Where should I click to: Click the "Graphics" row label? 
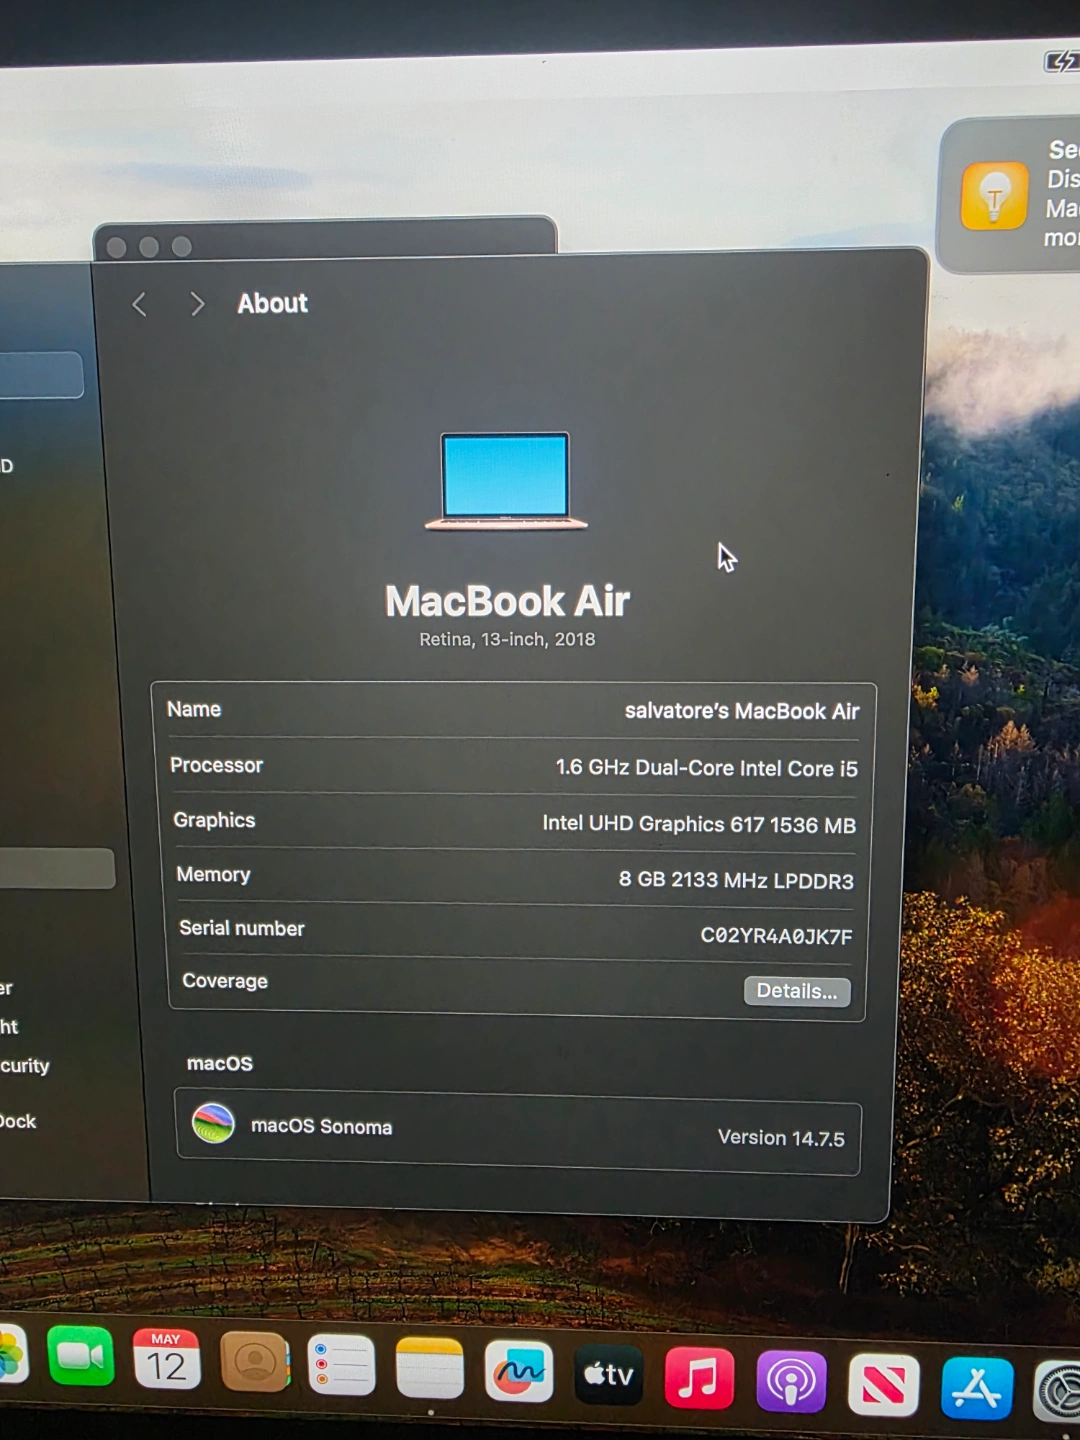pyautogui.click(x=214, y=820)
